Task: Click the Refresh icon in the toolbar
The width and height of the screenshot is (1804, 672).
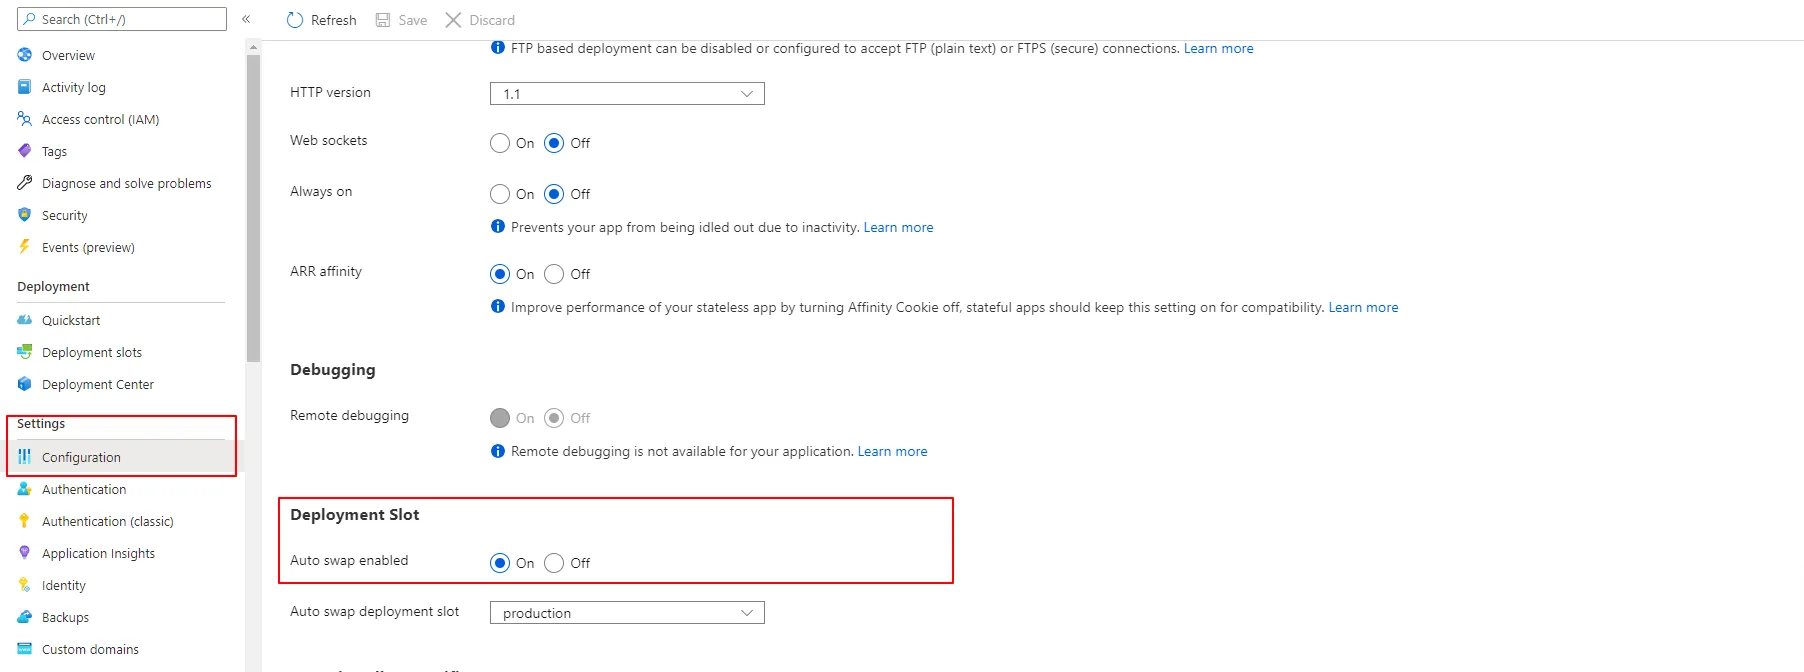Action: pos(295,20)
